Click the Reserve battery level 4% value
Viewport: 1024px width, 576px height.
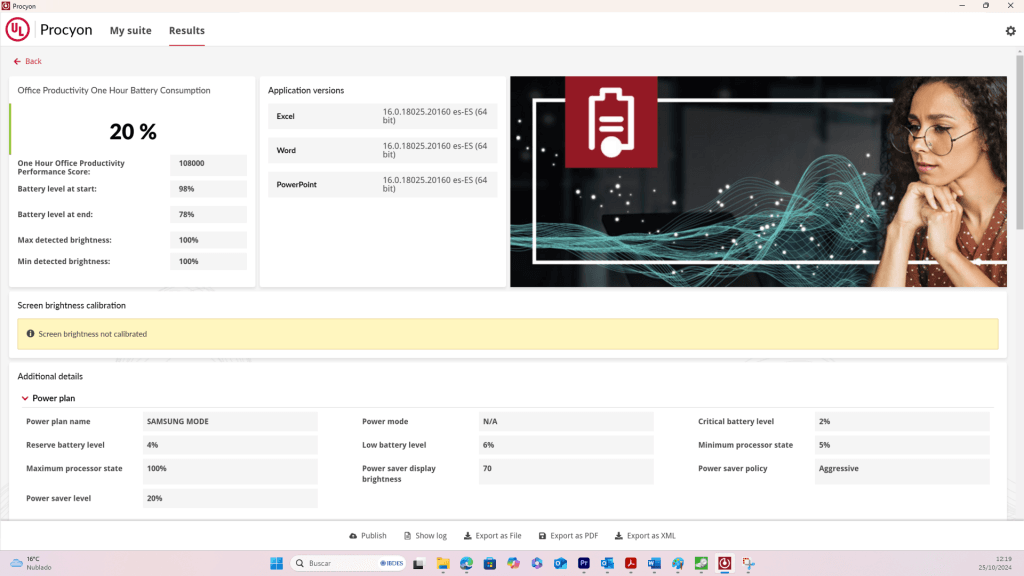pyautogui.click(x=230, y=445)
